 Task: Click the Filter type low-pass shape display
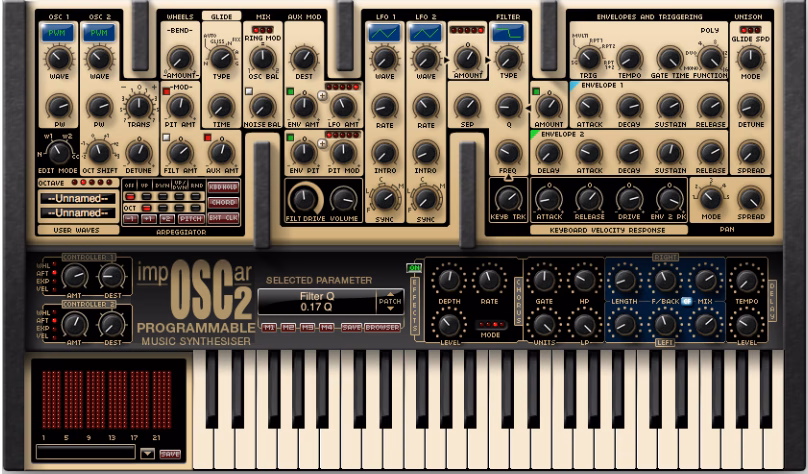508,33
